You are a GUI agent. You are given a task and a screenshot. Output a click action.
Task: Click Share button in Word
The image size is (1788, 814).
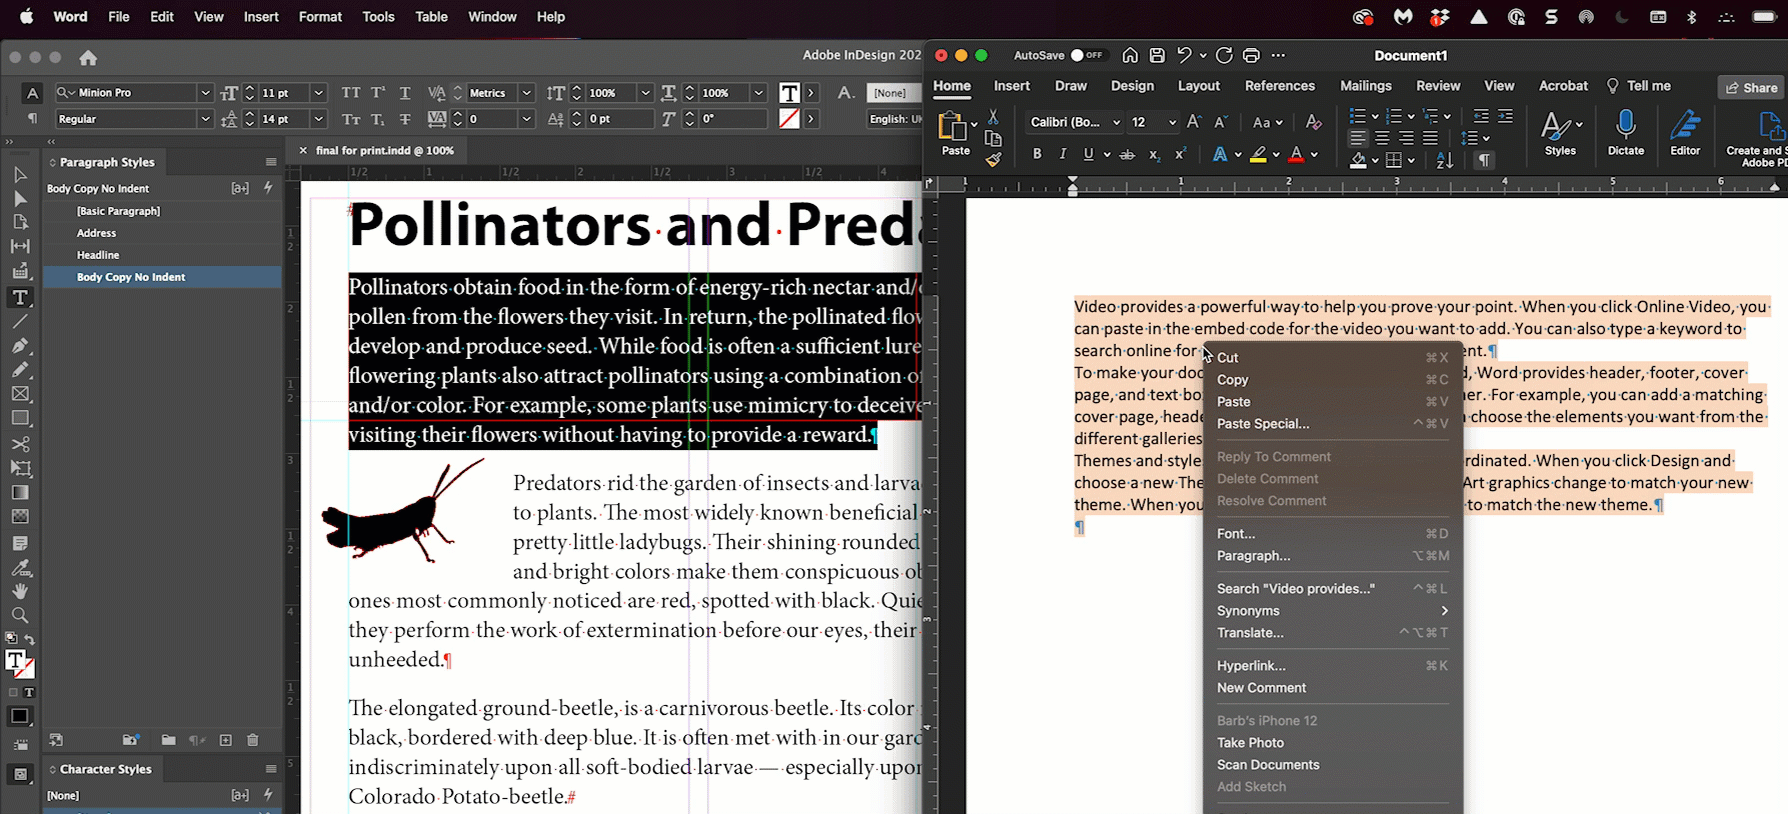pyautogui.click(x=1752, y=87)
